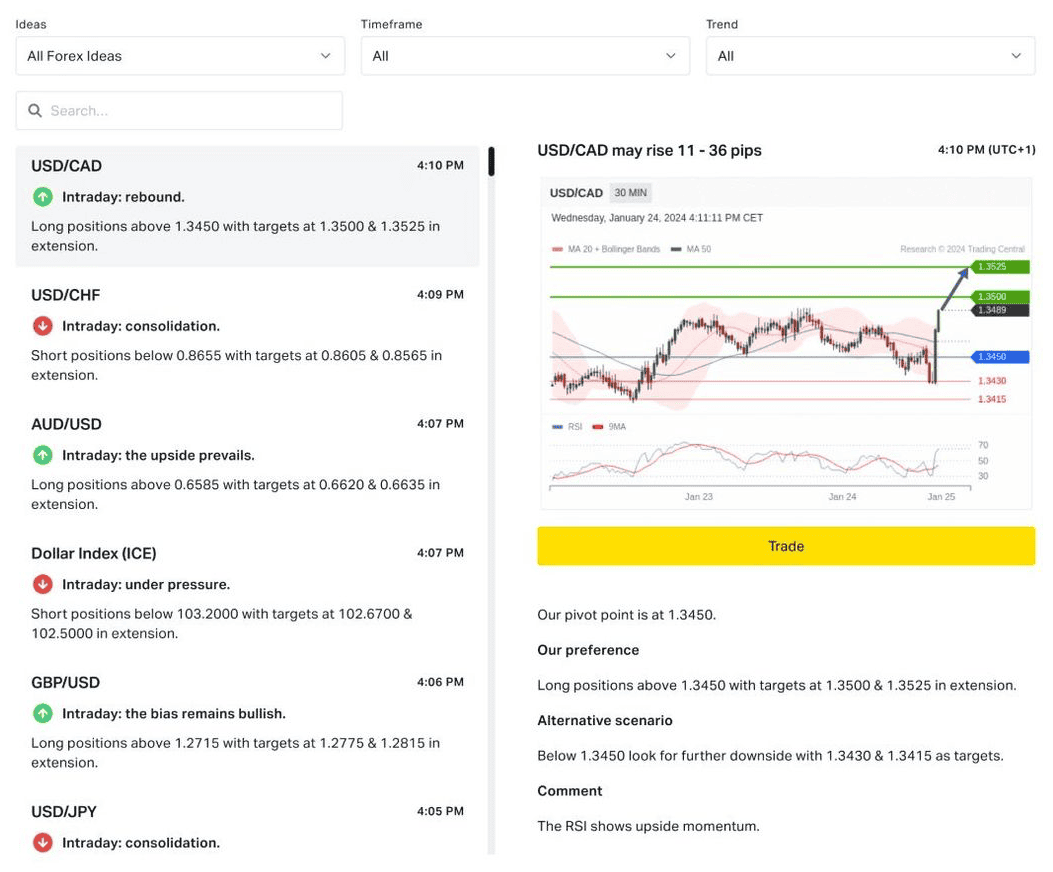Viewport: 1053px width, 872px height.
Task: Click the green up-arrow icon for USD/CAD
Action: click(43, 197)
